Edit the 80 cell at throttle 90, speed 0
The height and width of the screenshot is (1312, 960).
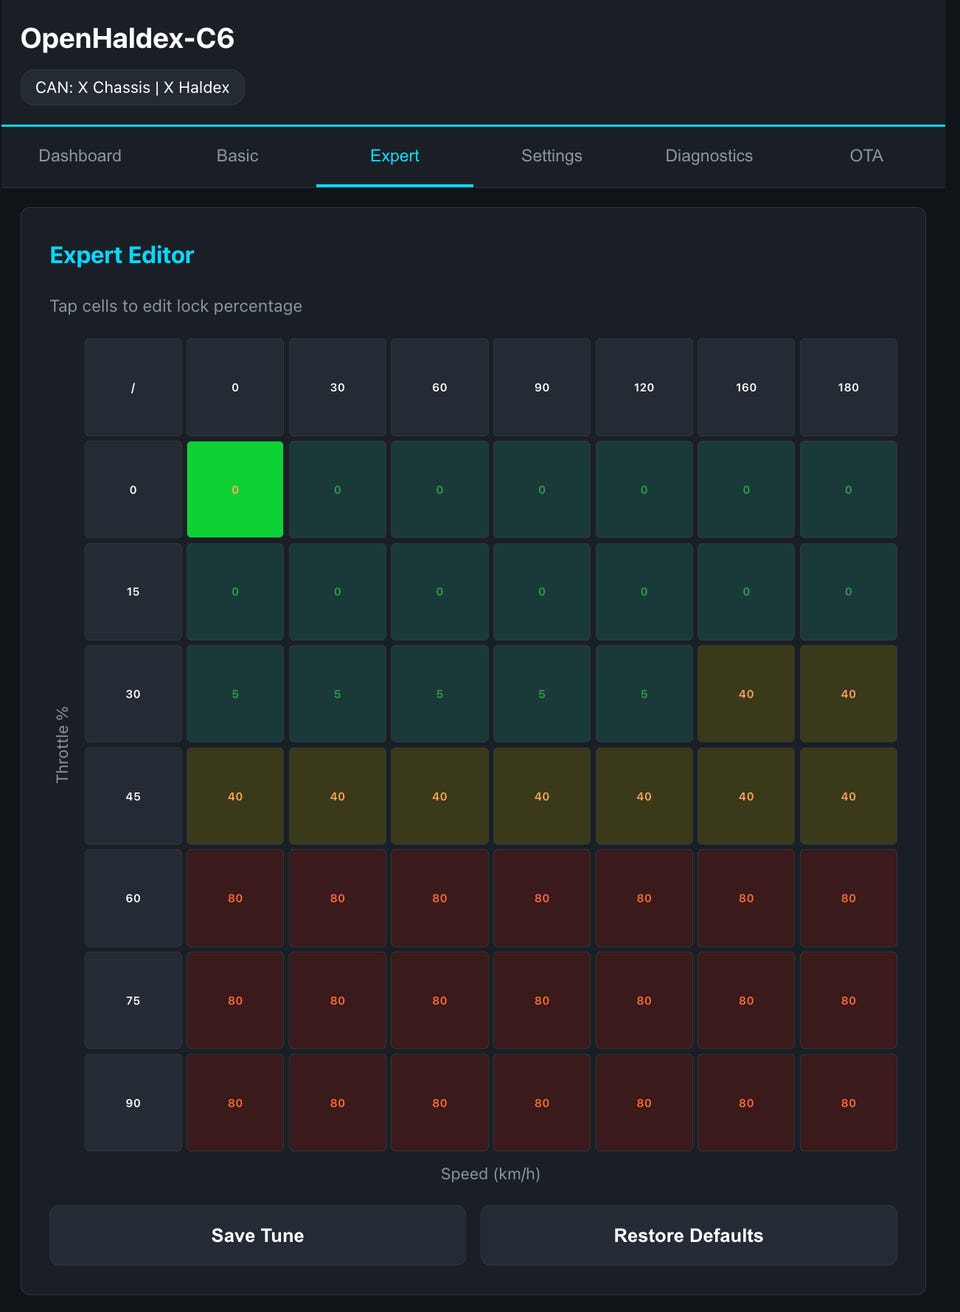click(x=235, y=1102)
